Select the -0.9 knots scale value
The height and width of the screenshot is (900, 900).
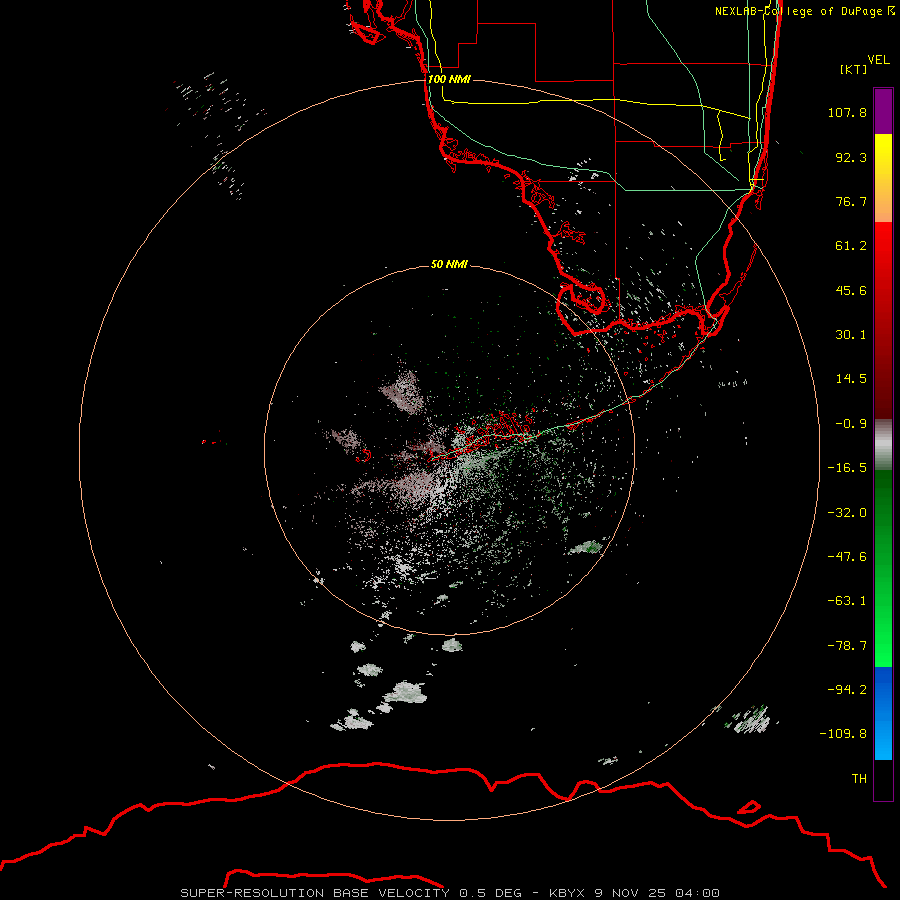pyautogui.click(x=851, y=424)
